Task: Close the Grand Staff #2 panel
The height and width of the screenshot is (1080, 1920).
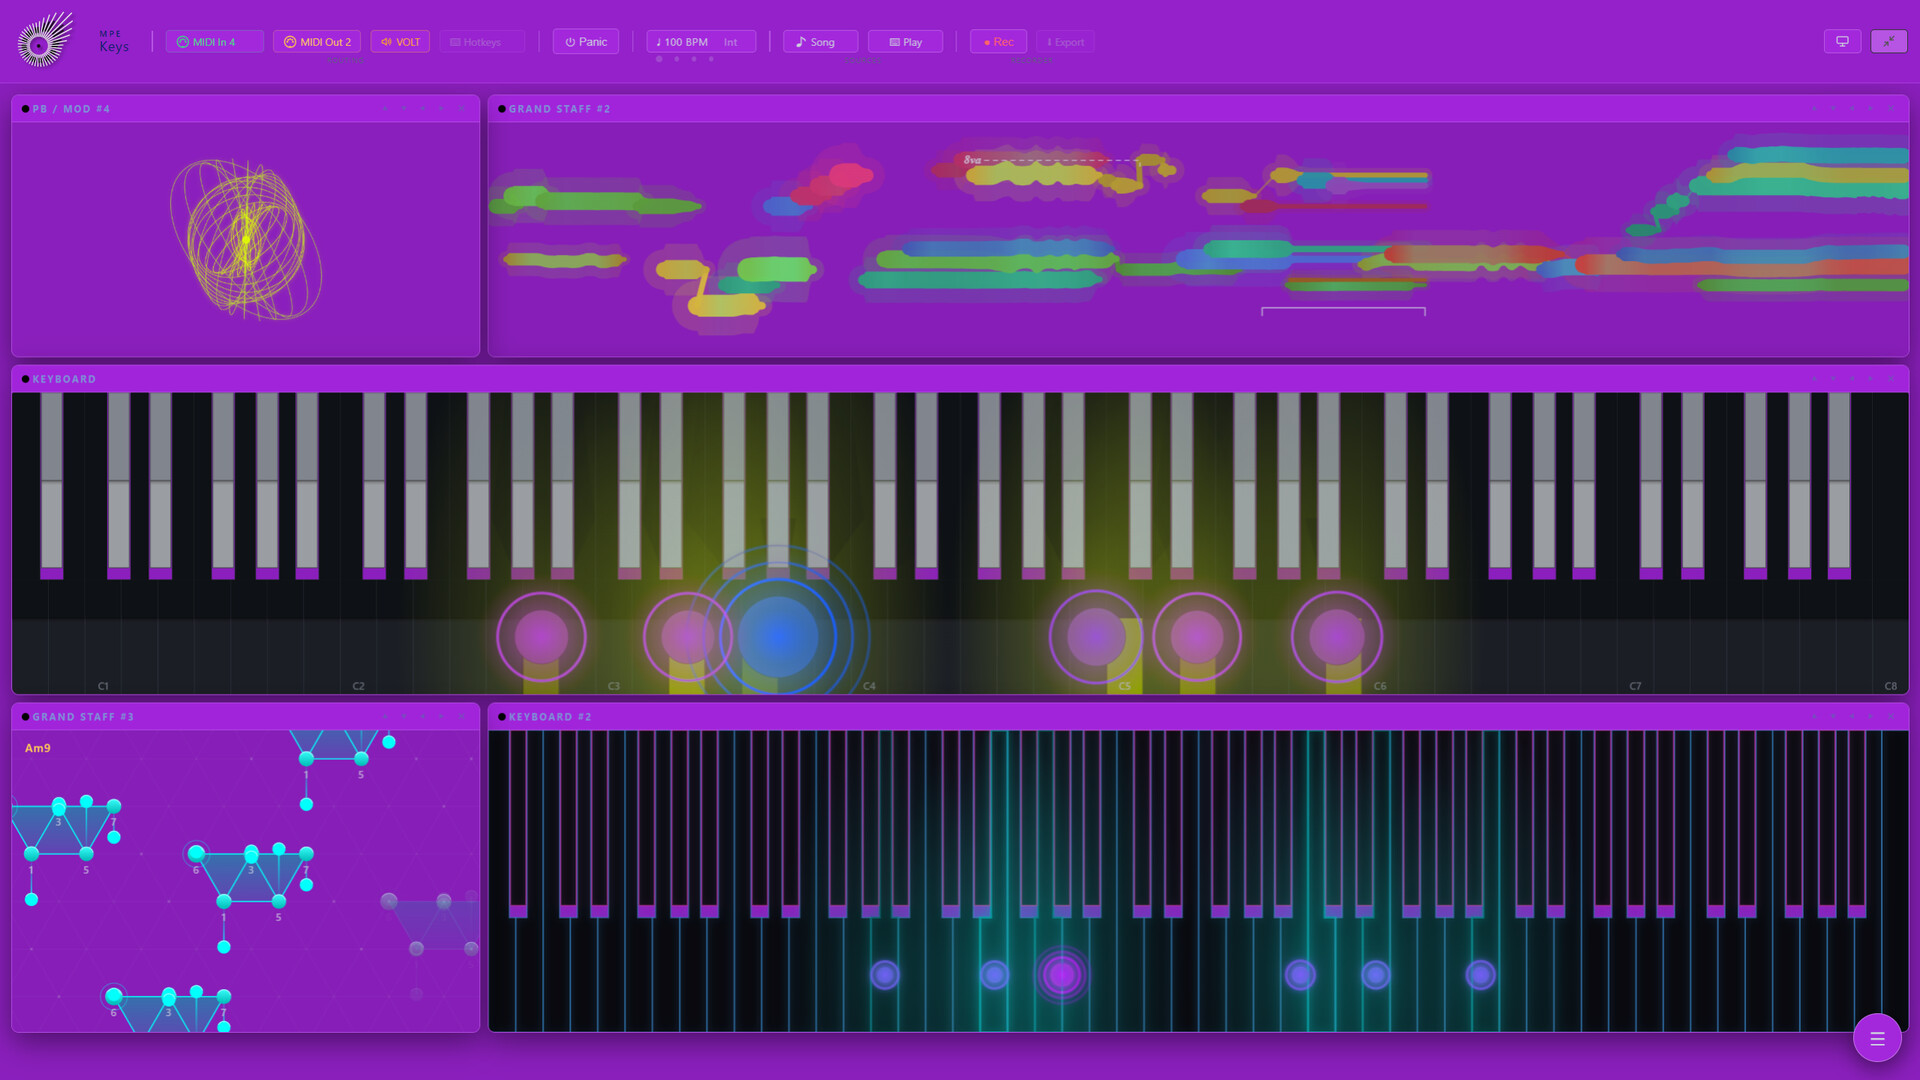Action: coord(1891,108)
